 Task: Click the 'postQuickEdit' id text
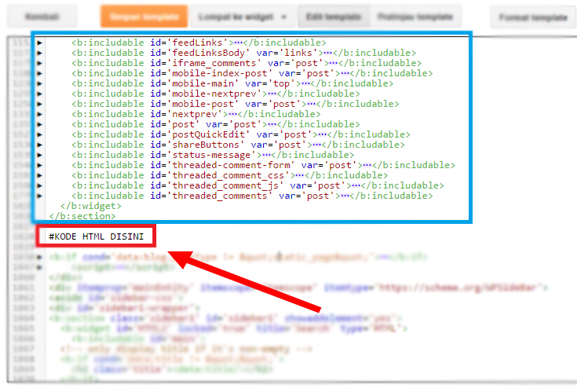click(x=209, y=134)
